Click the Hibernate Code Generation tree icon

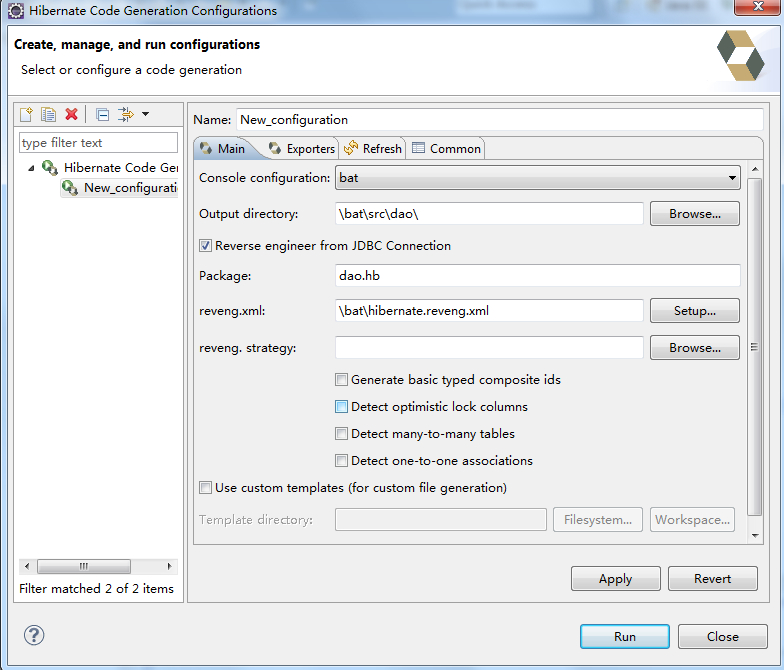click(50, 168)
